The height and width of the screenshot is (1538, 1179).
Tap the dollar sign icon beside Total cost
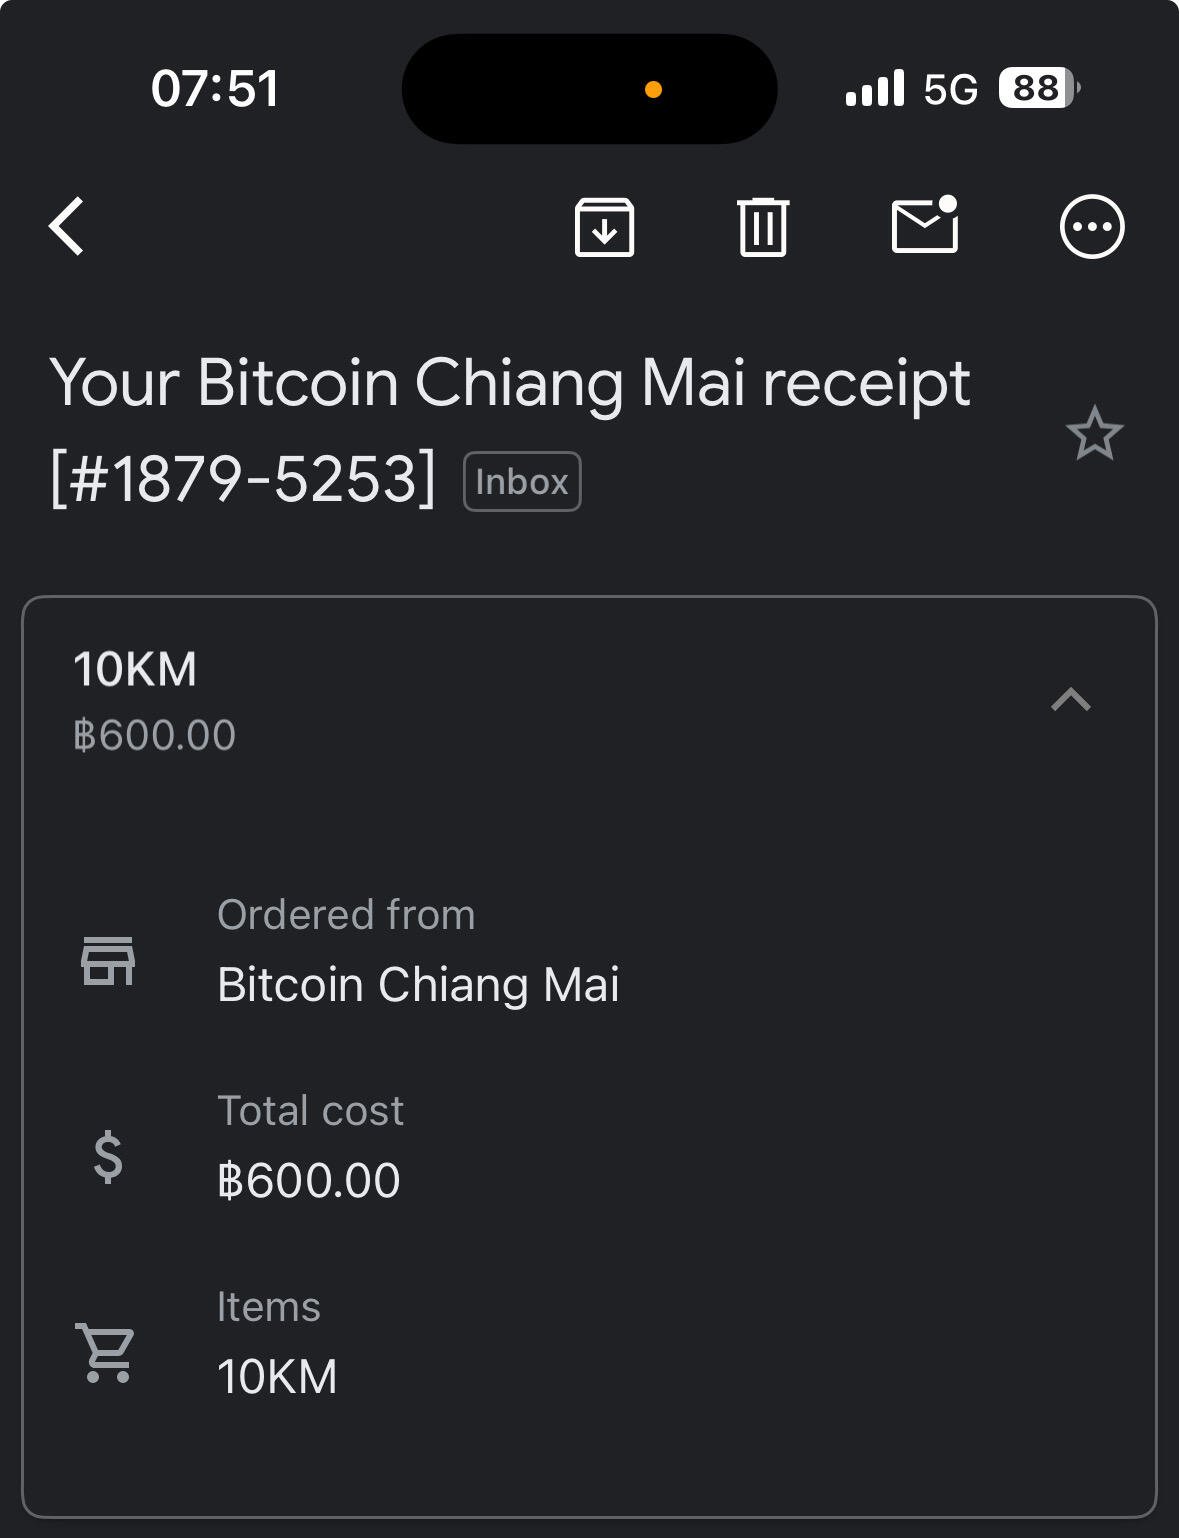click(x=108, y=1157)
